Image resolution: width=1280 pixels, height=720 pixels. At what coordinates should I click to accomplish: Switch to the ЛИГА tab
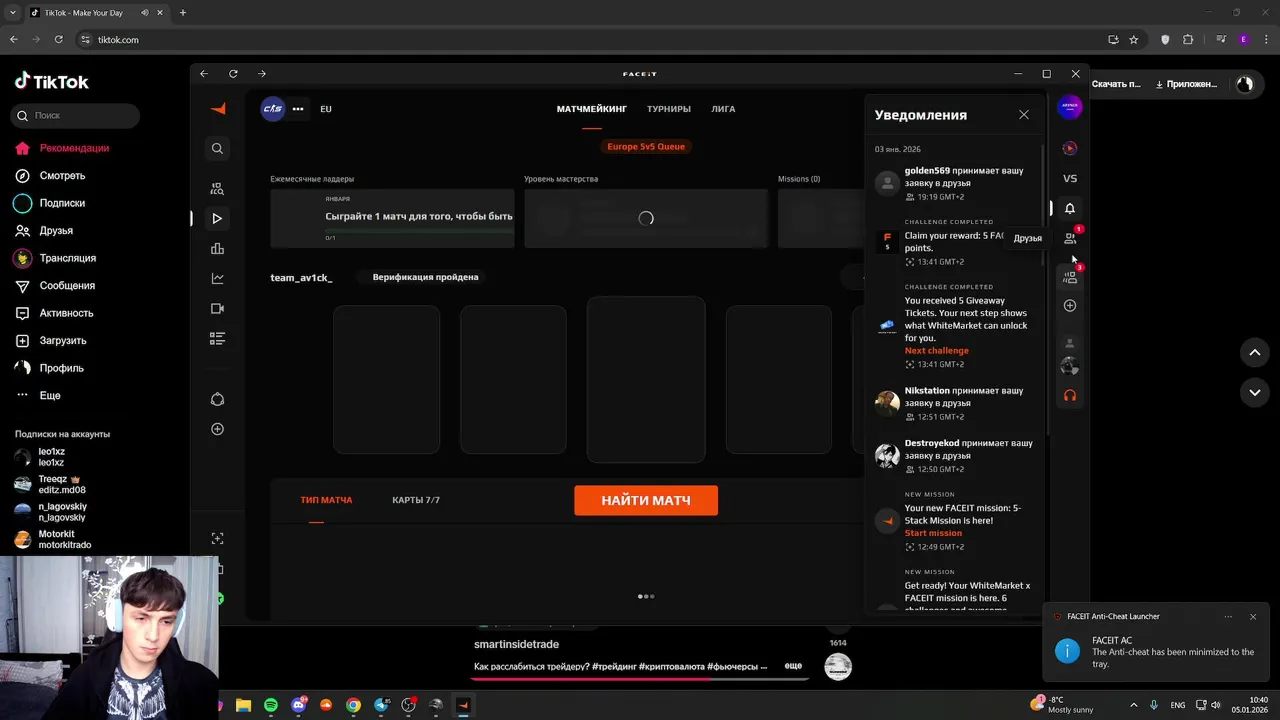point(723,109)
